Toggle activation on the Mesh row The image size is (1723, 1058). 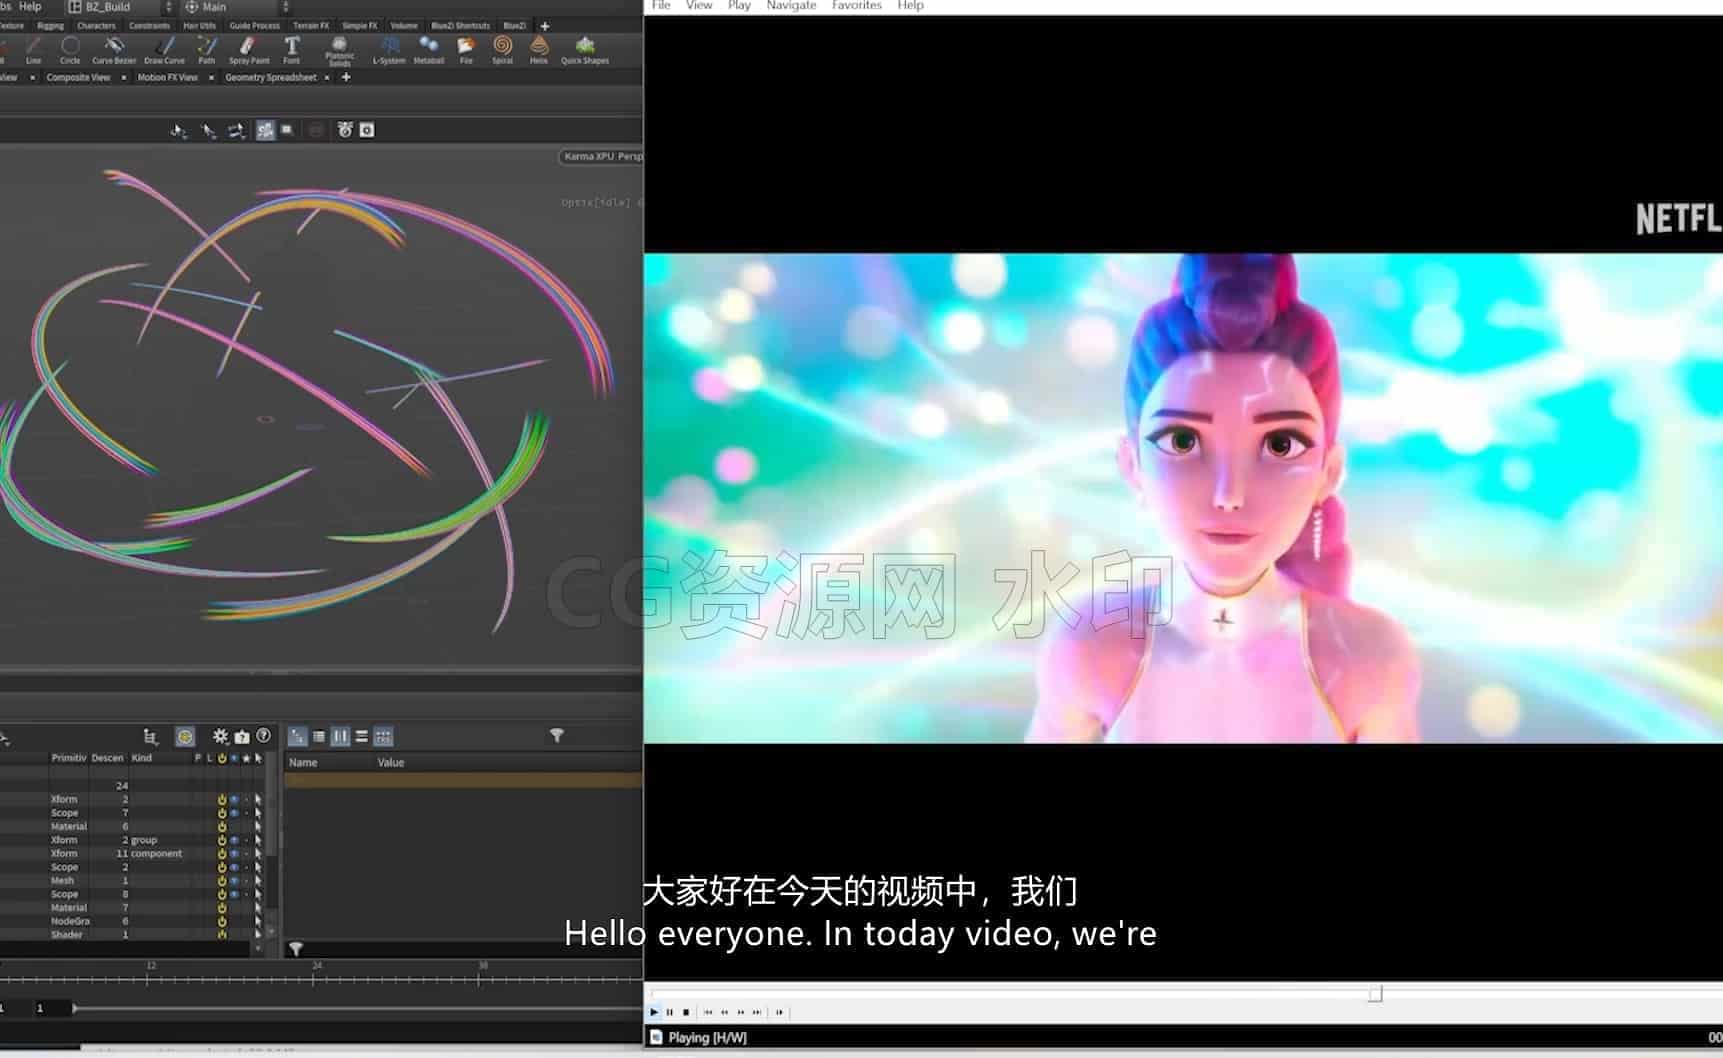pos(222,881)
